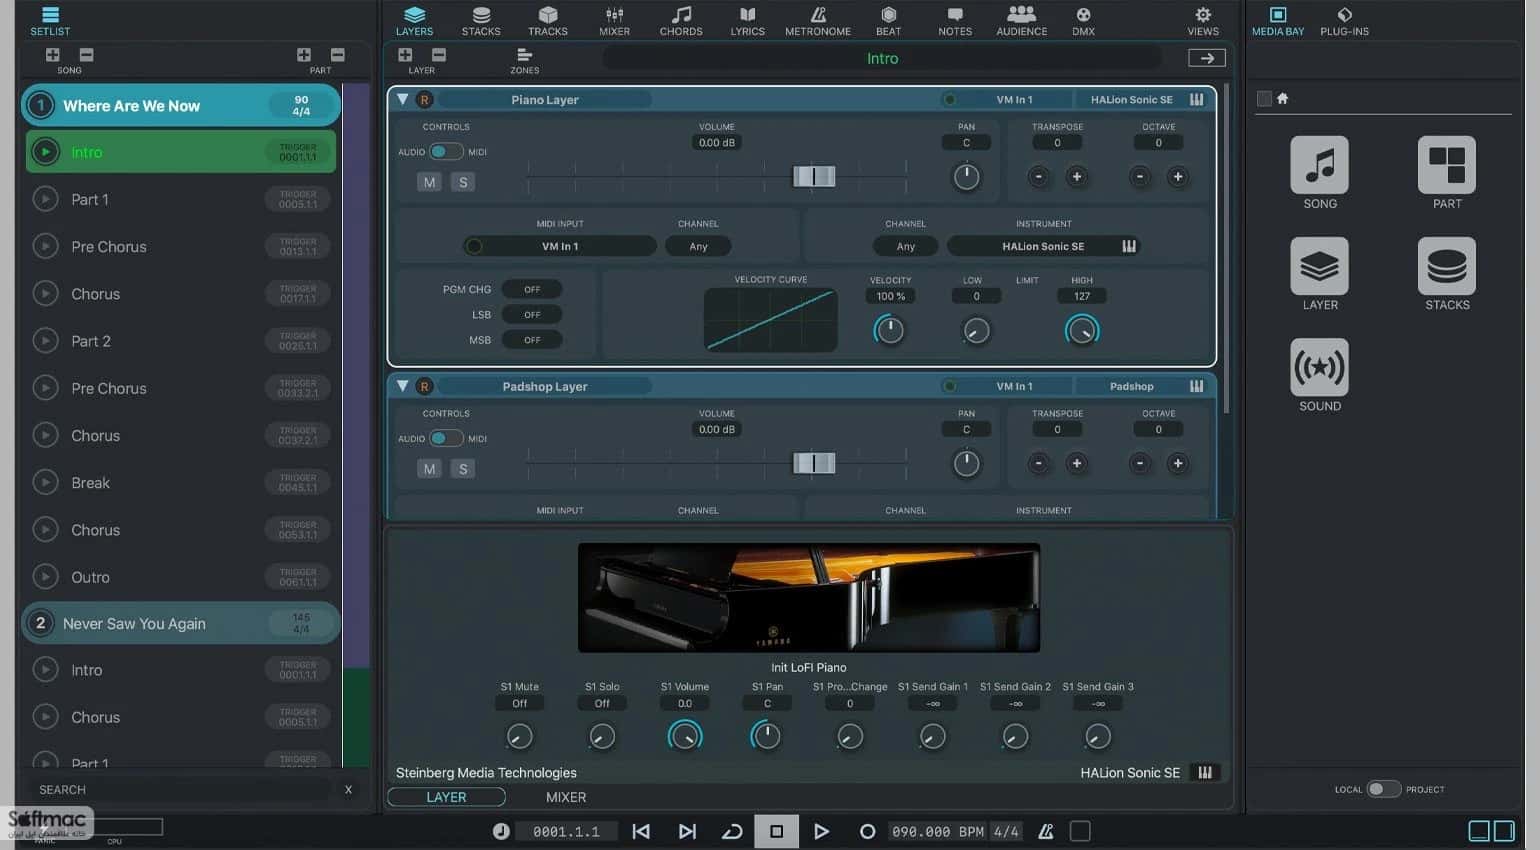The image size is (1540, 850).
Task: Click the 090.000 BPM tempo field
Action: (937, 831)
